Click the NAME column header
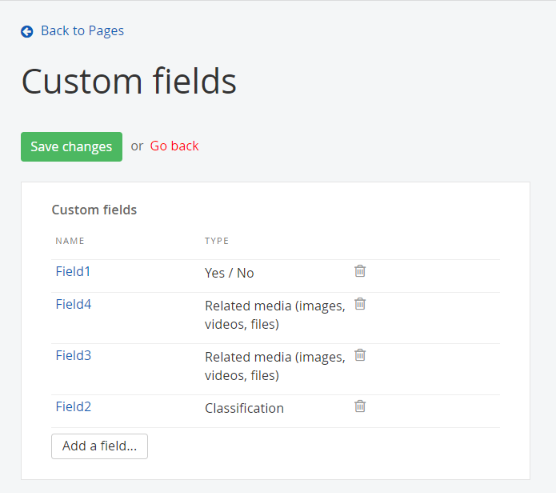This screenshot has width=556, height=493. pyautogui.click(x=70, y=241)
